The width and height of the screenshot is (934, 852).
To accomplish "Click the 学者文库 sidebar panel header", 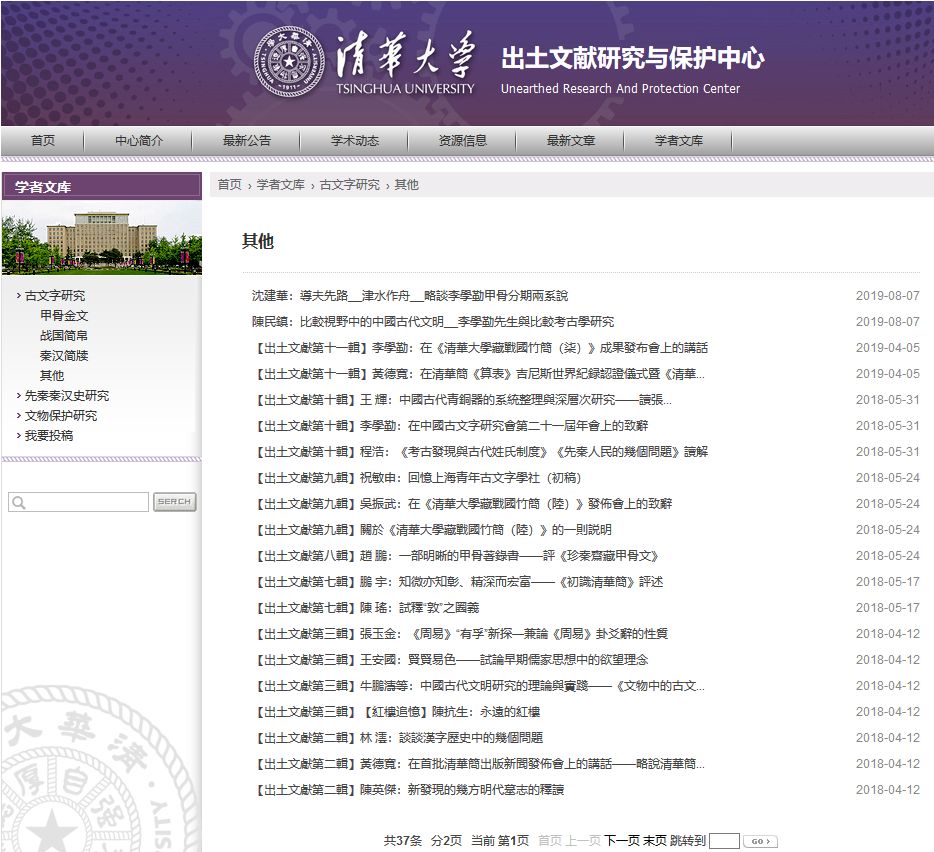I will click(102, 186).
